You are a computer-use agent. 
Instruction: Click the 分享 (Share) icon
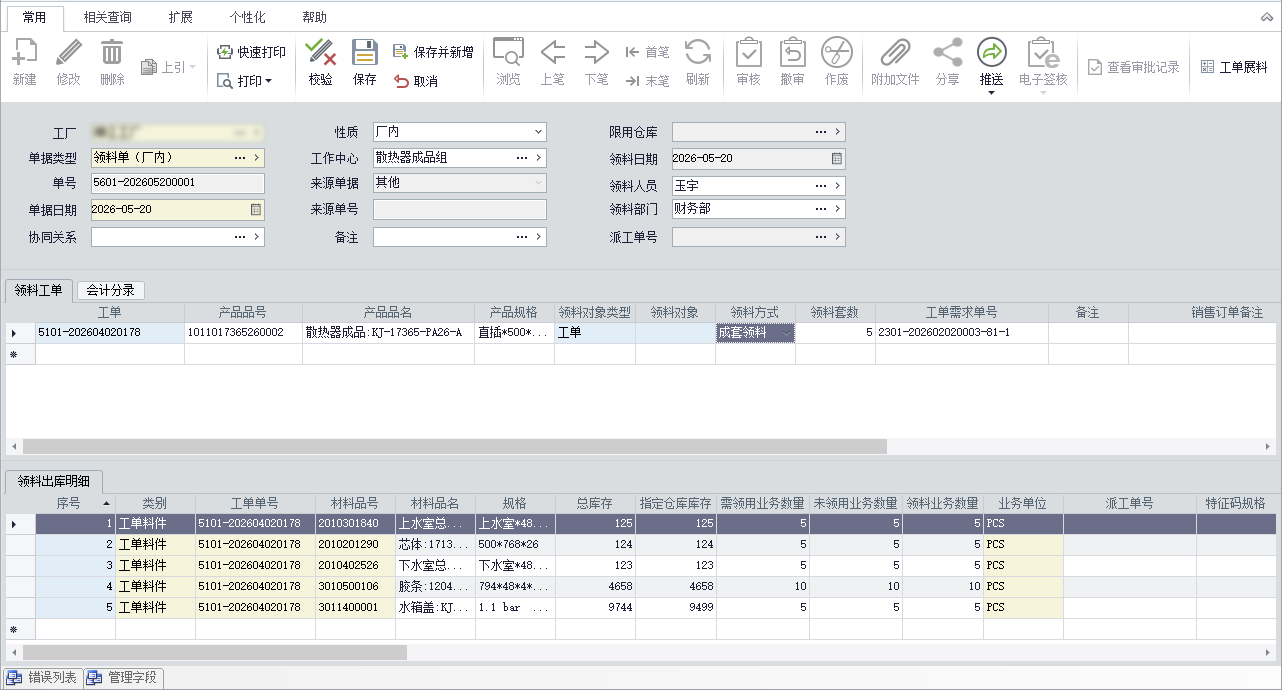click(947, 52)
